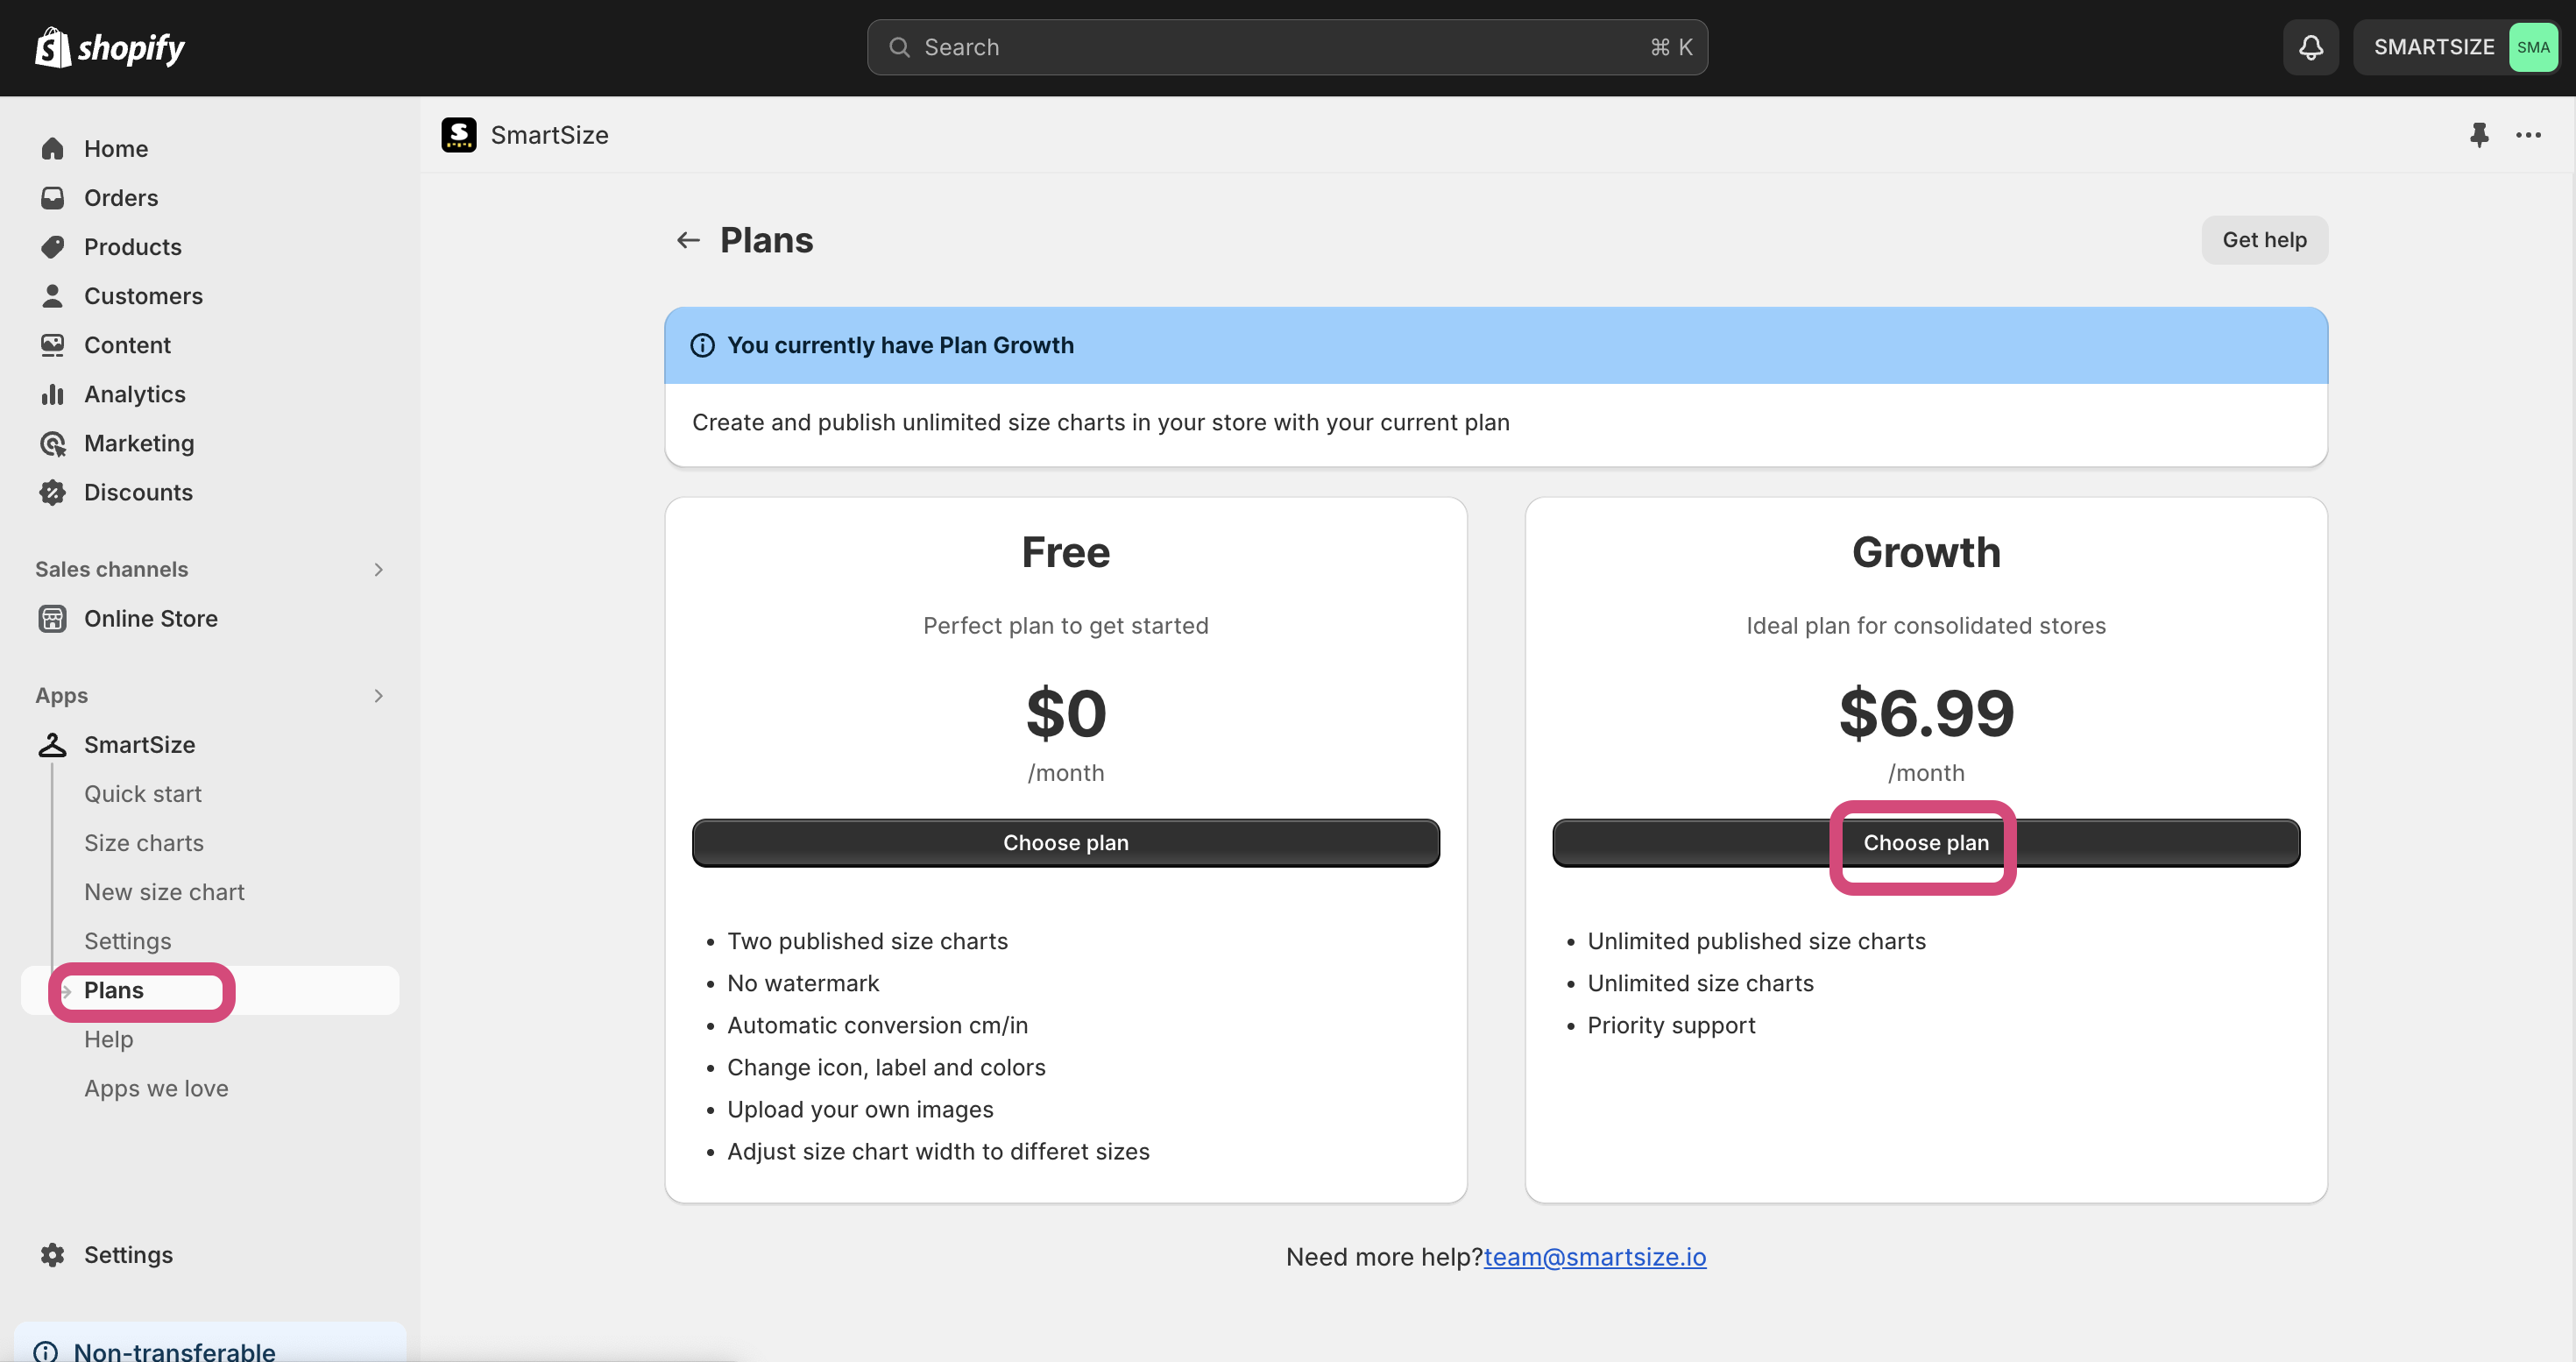The height and width of the screenshot is (1362, 2576).
Task: Open the SMARTSIZE account menu
Action: pos(2455,47)
